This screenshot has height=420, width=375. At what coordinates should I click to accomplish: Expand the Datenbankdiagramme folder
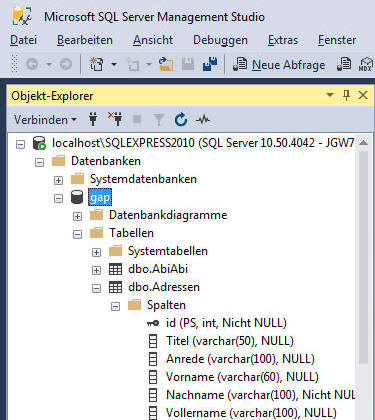tap(77, 216)
